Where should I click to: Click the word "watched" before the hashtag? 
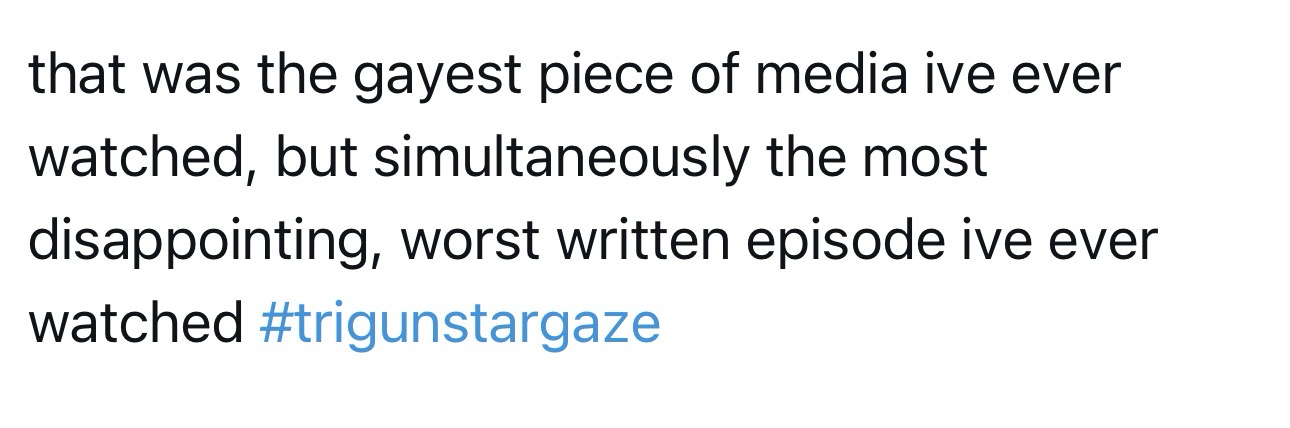135,324
